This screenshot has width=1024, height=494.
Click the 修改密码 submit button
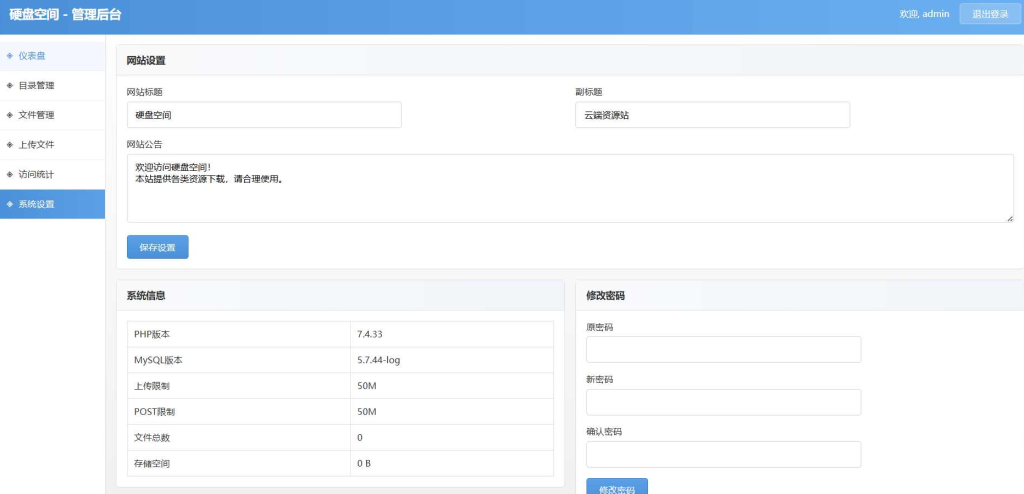(617, 487)
